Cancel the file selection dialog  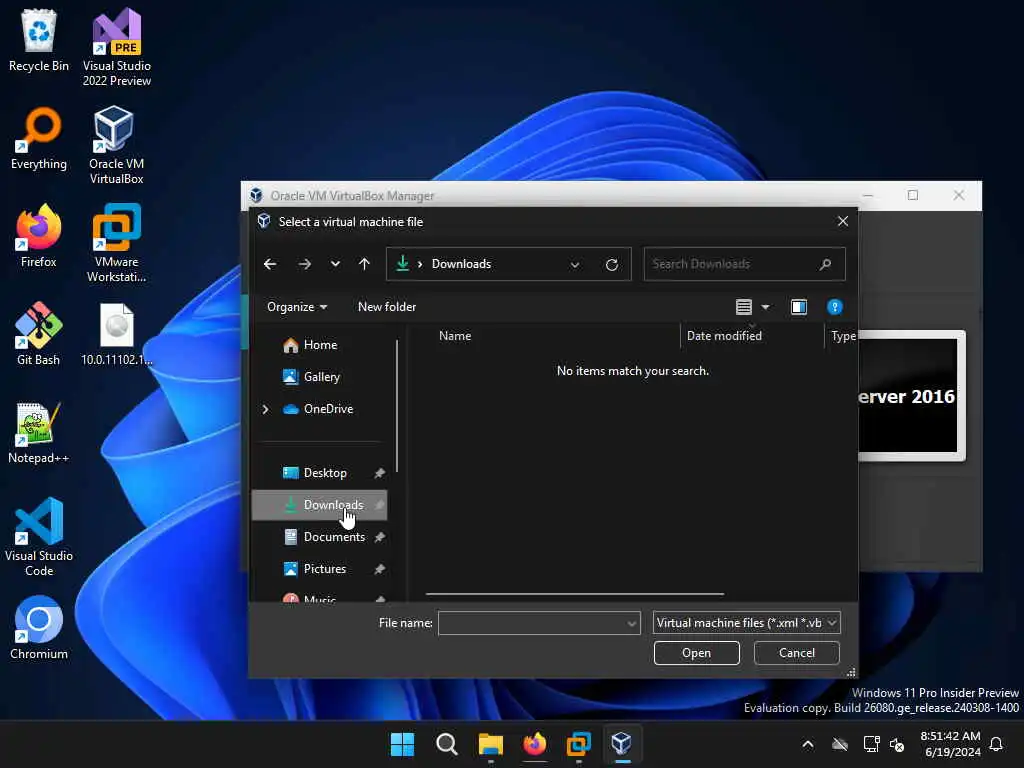(797, 653)
